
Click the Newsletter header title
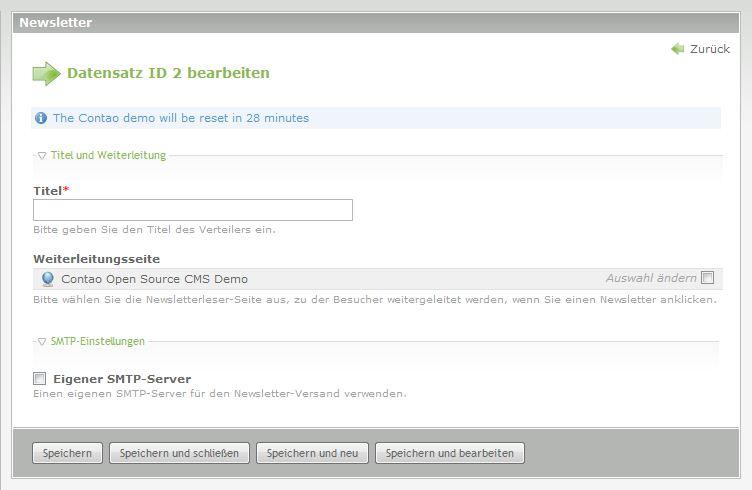[56, 23]
